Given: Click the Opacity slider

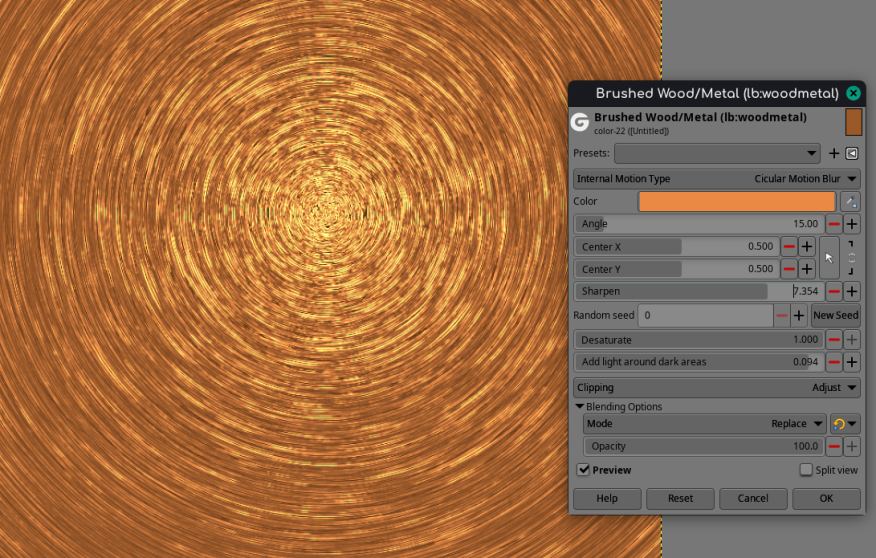Looking at the screenshot, I should [x=704, y=446].
